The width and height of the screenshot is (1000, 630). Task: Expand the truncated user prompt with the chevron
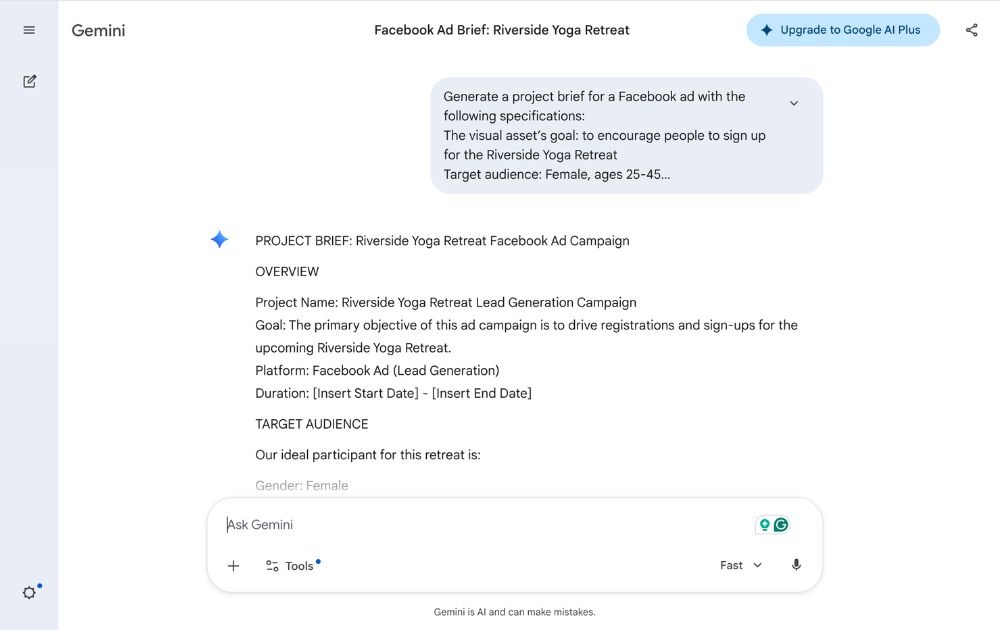[x=794, y=102]
